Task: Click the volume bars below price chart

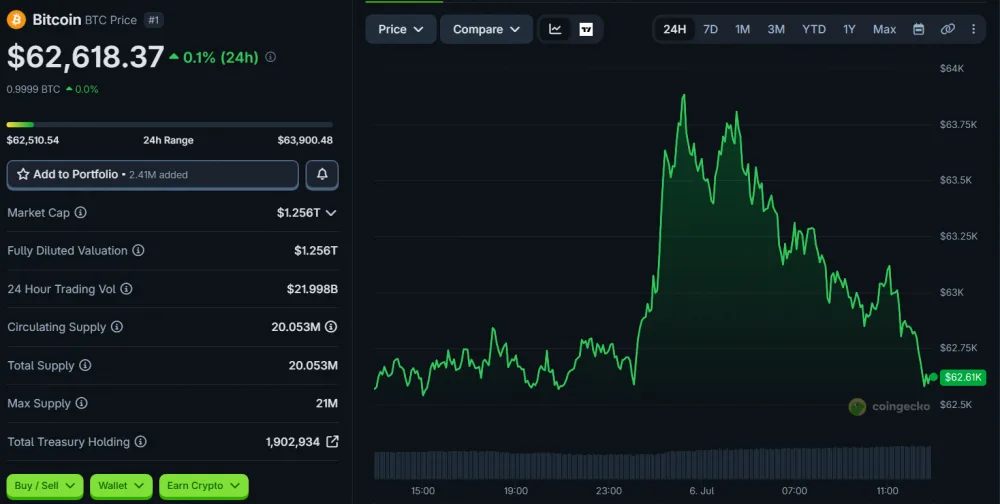Action: pyautogui.click(x=652, y=463)
